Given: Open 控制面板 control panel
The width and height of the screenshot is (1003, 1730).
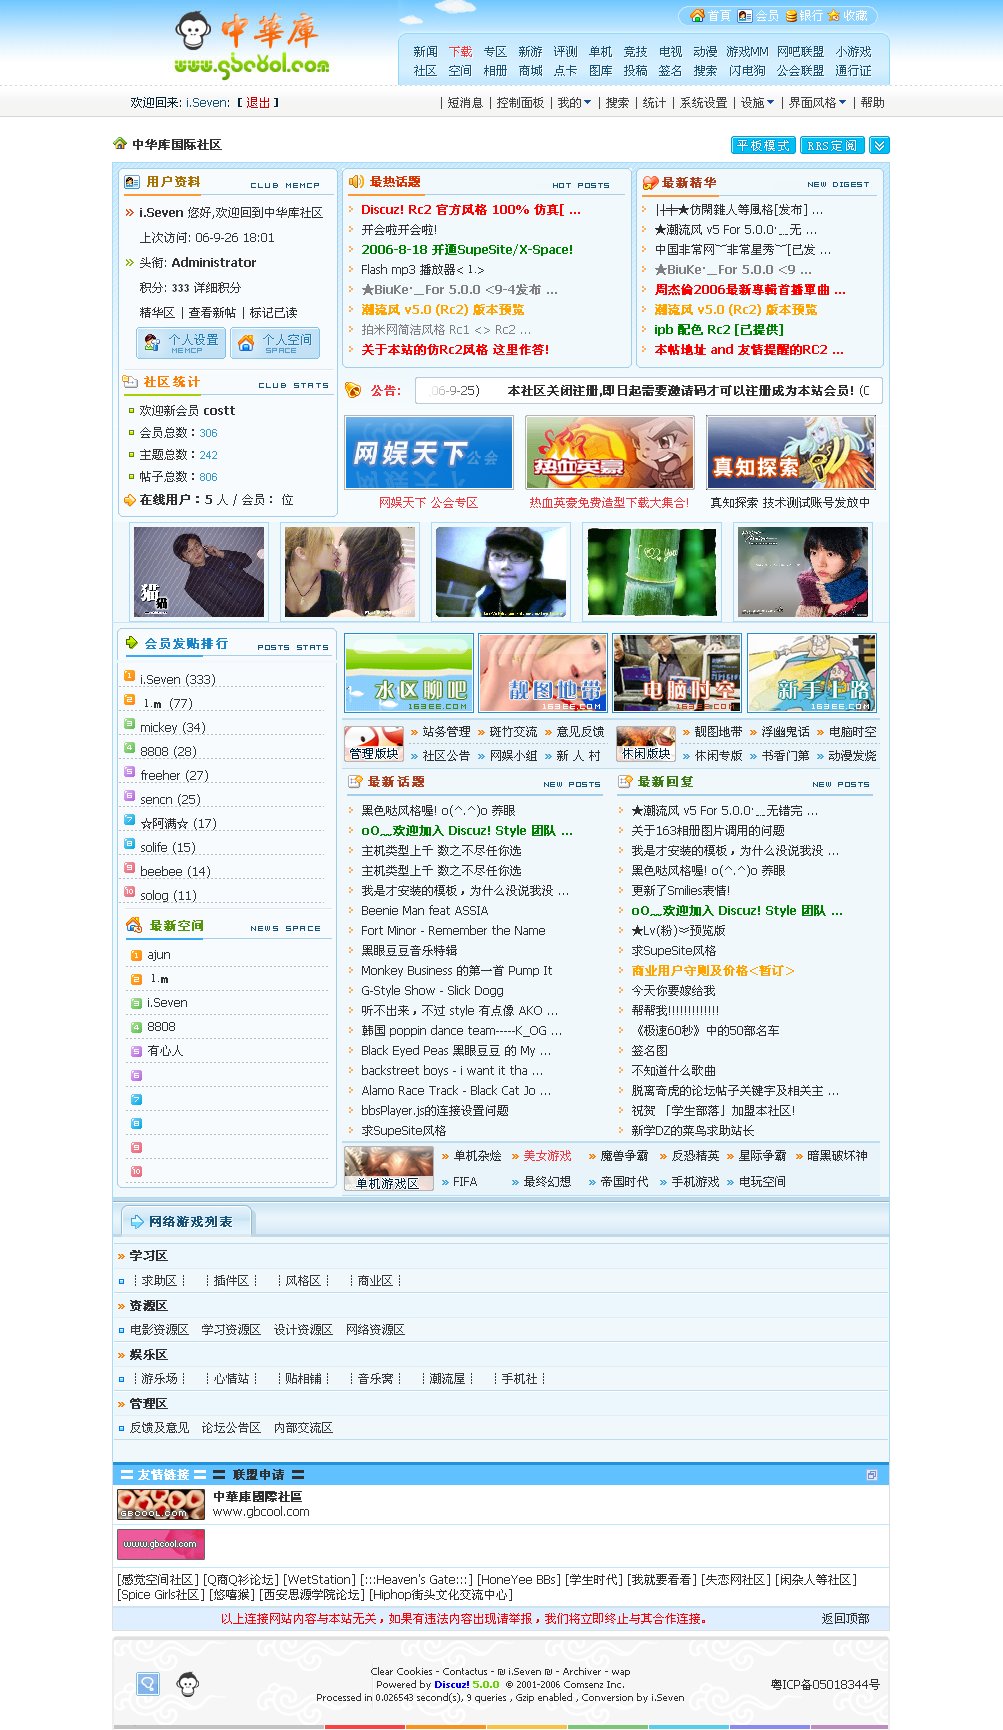Looking at the screenshot, I should pos(520,102).
